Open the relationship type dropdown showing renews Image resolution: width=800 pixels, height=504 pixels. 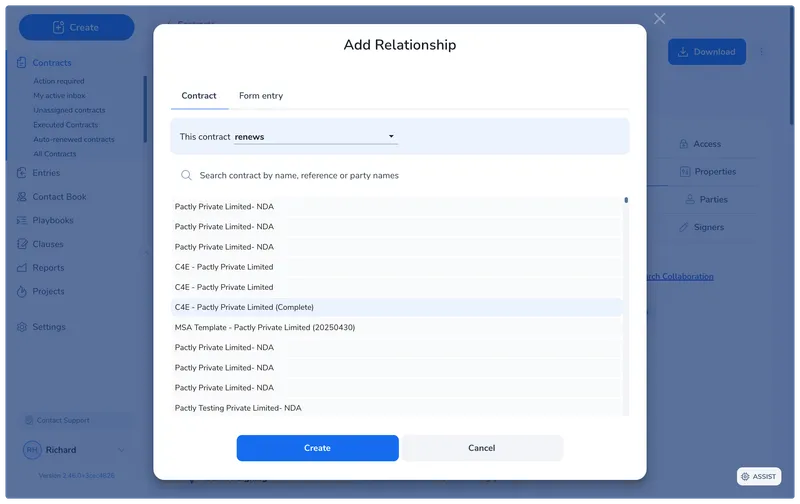click(315, 137)
